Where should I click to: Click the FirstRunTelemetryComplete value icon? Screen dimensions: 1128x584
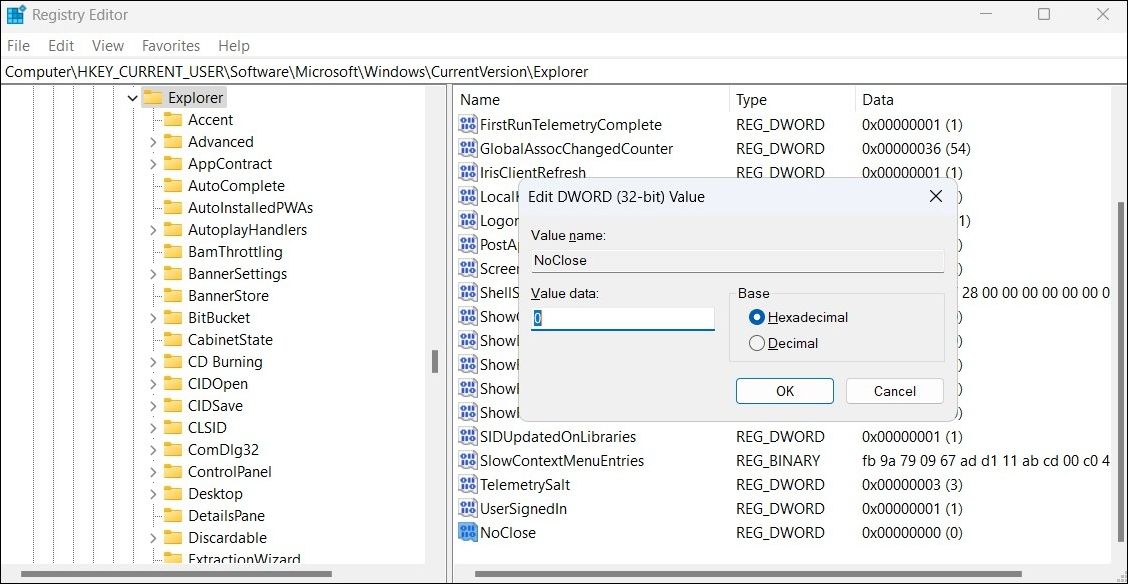(x=468, y=125)
